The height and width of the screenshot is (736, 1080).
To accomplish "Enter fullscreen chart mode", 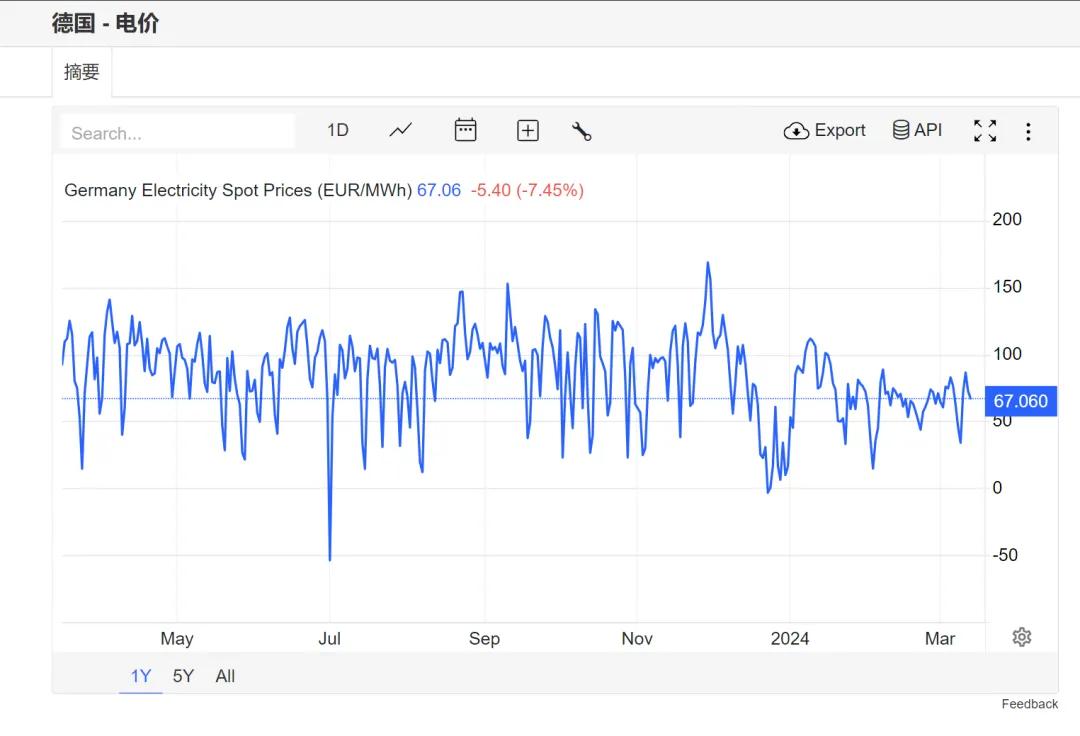I will click(x=985, y=131).
